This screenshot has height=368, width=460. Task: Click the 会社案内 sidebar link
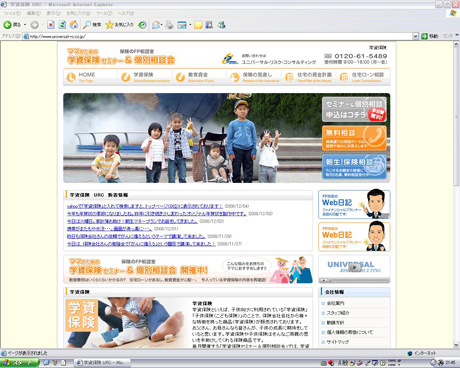tap(336, 303)
